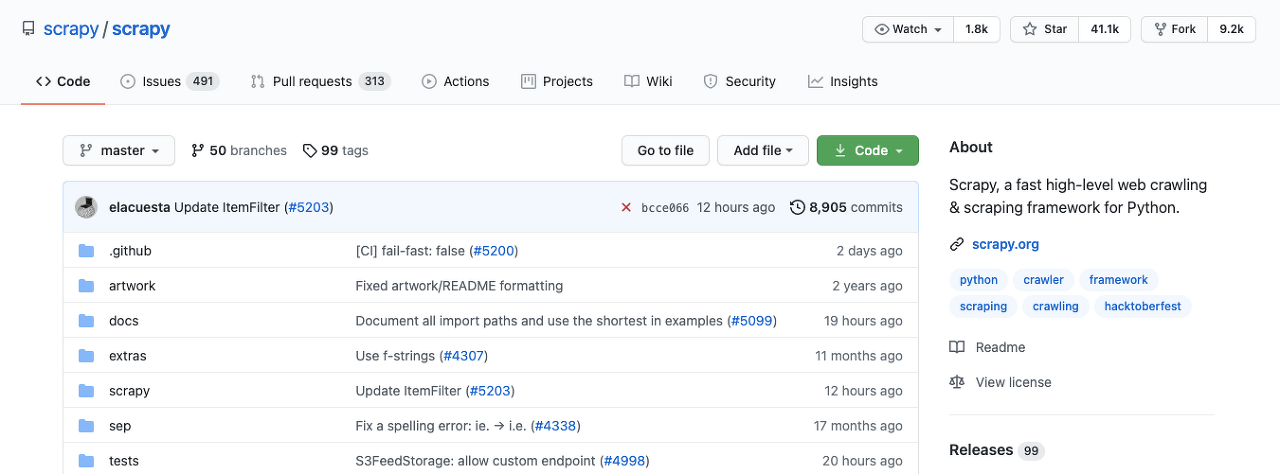Click the folder icon for tests

click(86, 461)
